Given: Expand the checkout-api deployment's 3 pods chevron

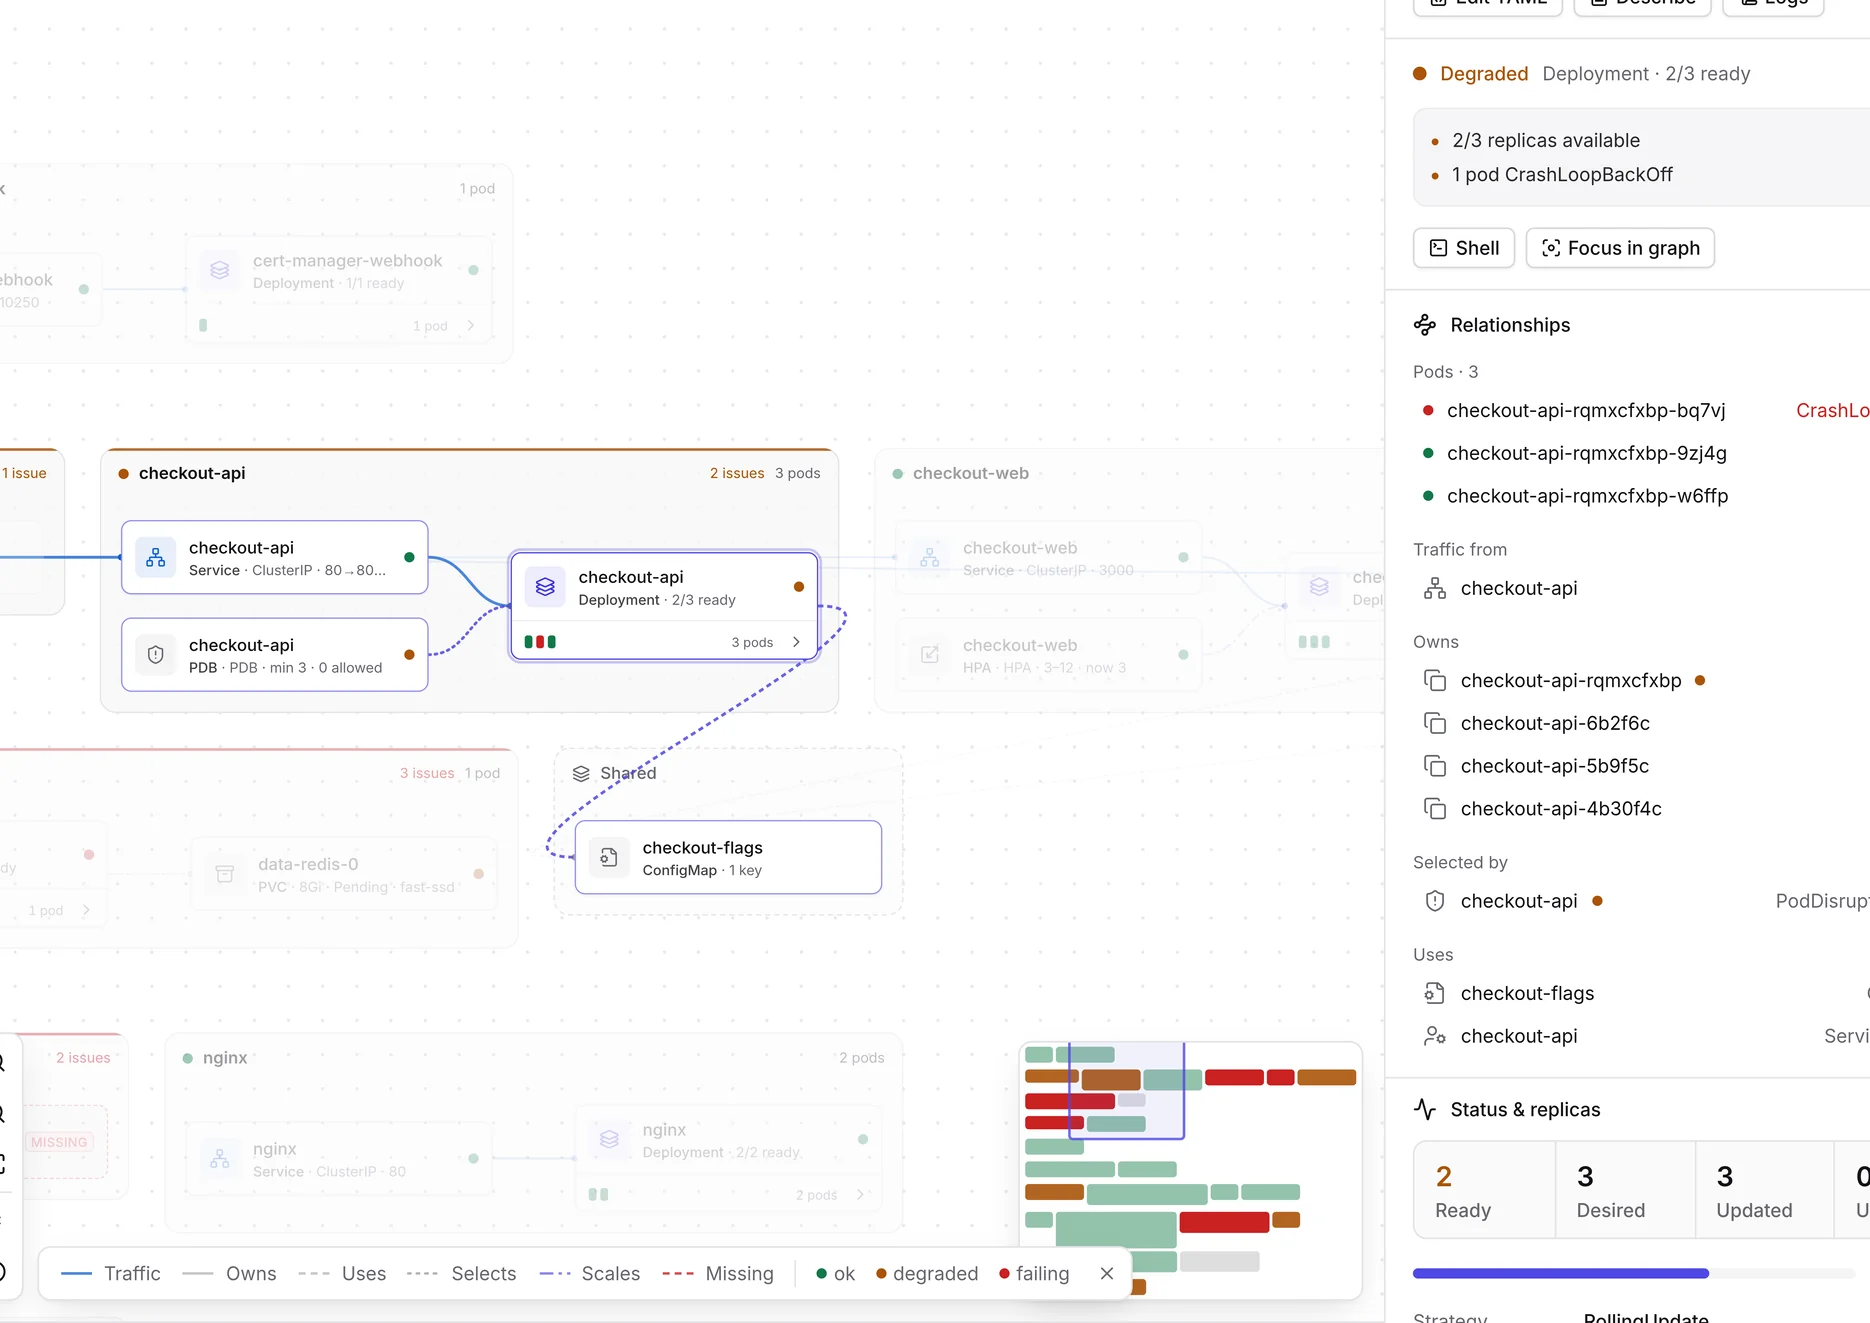Looking at the screenshot, I should (x=796, y=642).
